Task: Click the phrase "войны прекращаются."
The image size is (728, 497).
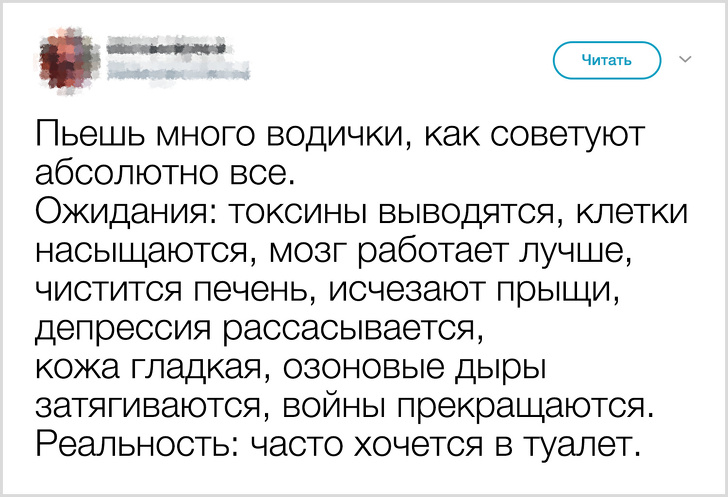Action: pos(470,406)
